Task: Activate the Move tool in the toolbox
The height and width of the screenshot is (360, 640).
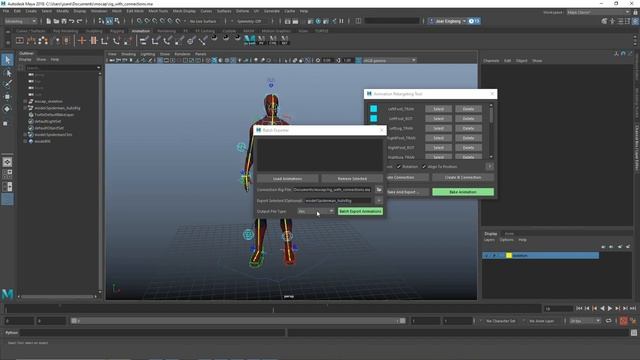Action: 7,97
